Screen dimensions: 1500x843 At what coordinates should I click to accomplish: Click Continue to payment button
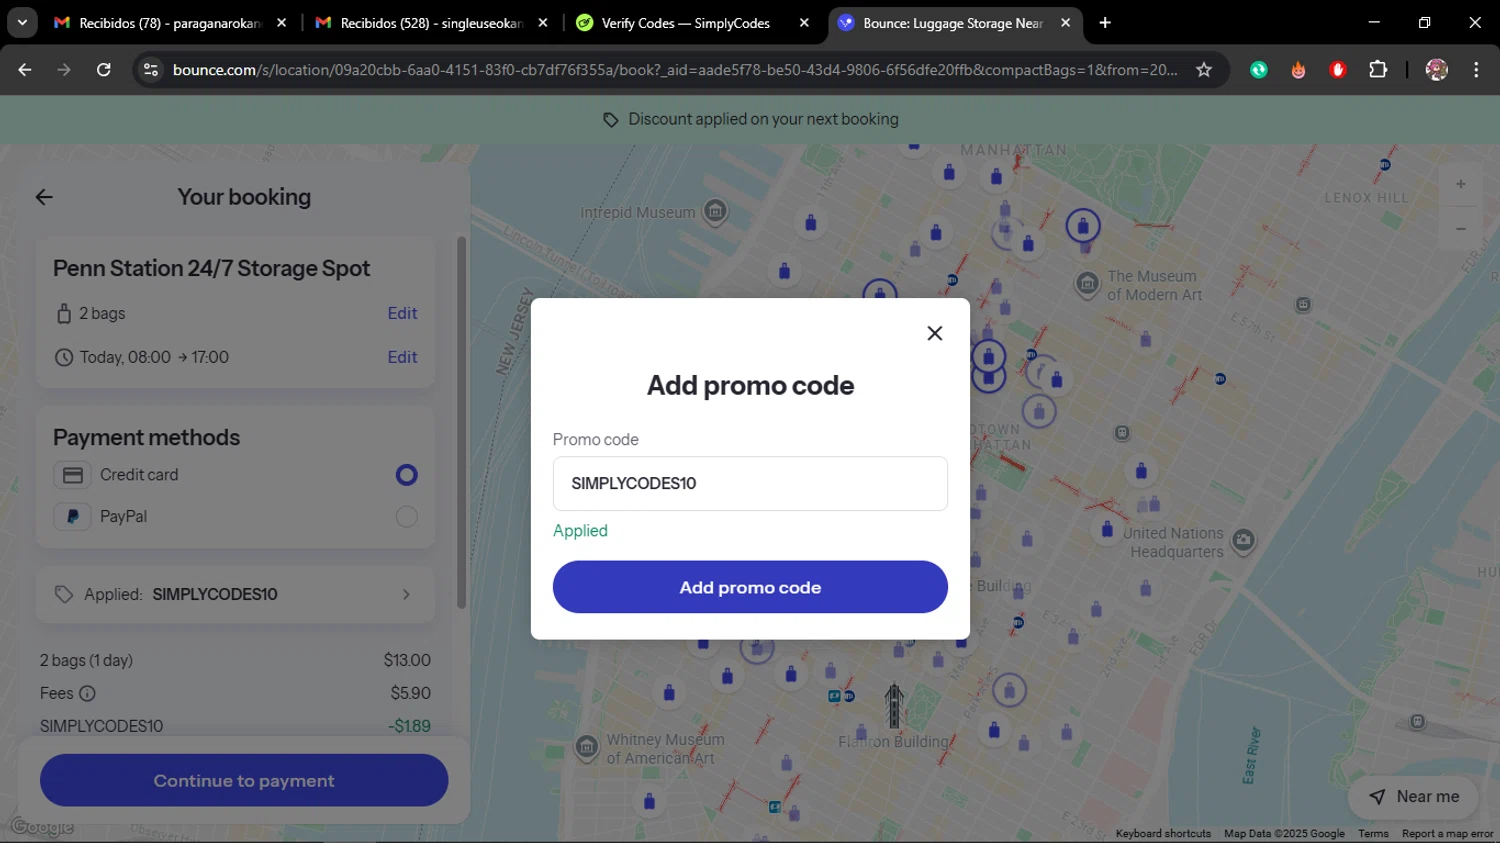(244, 780)
